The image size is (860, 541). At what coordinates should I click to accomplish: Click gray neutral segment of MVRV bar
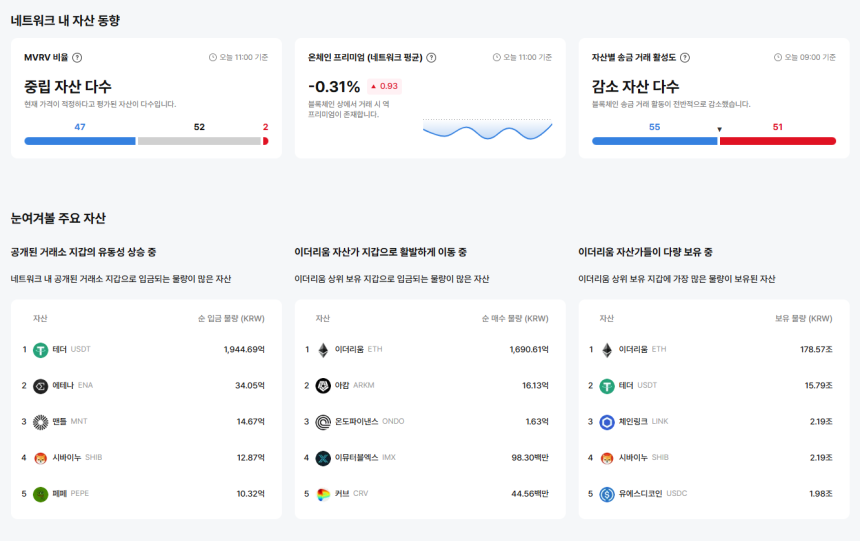click(x=199, y=141)
